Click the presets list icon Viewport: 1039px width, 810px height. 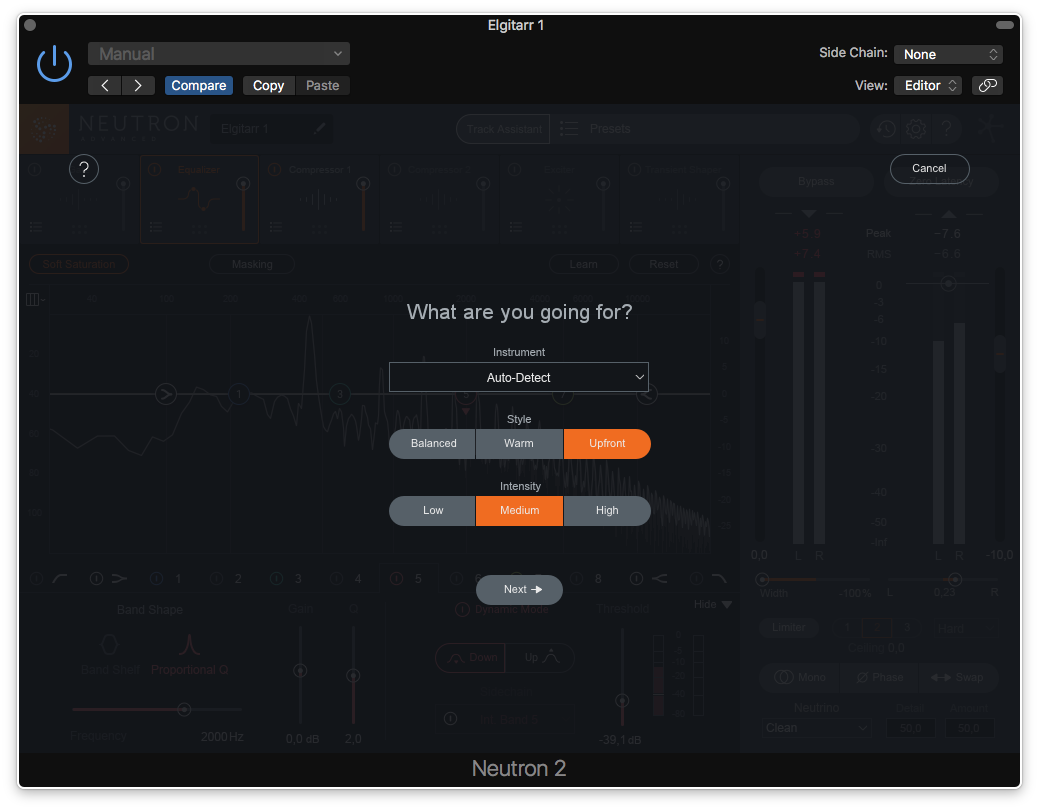click(x=569, y=129)
